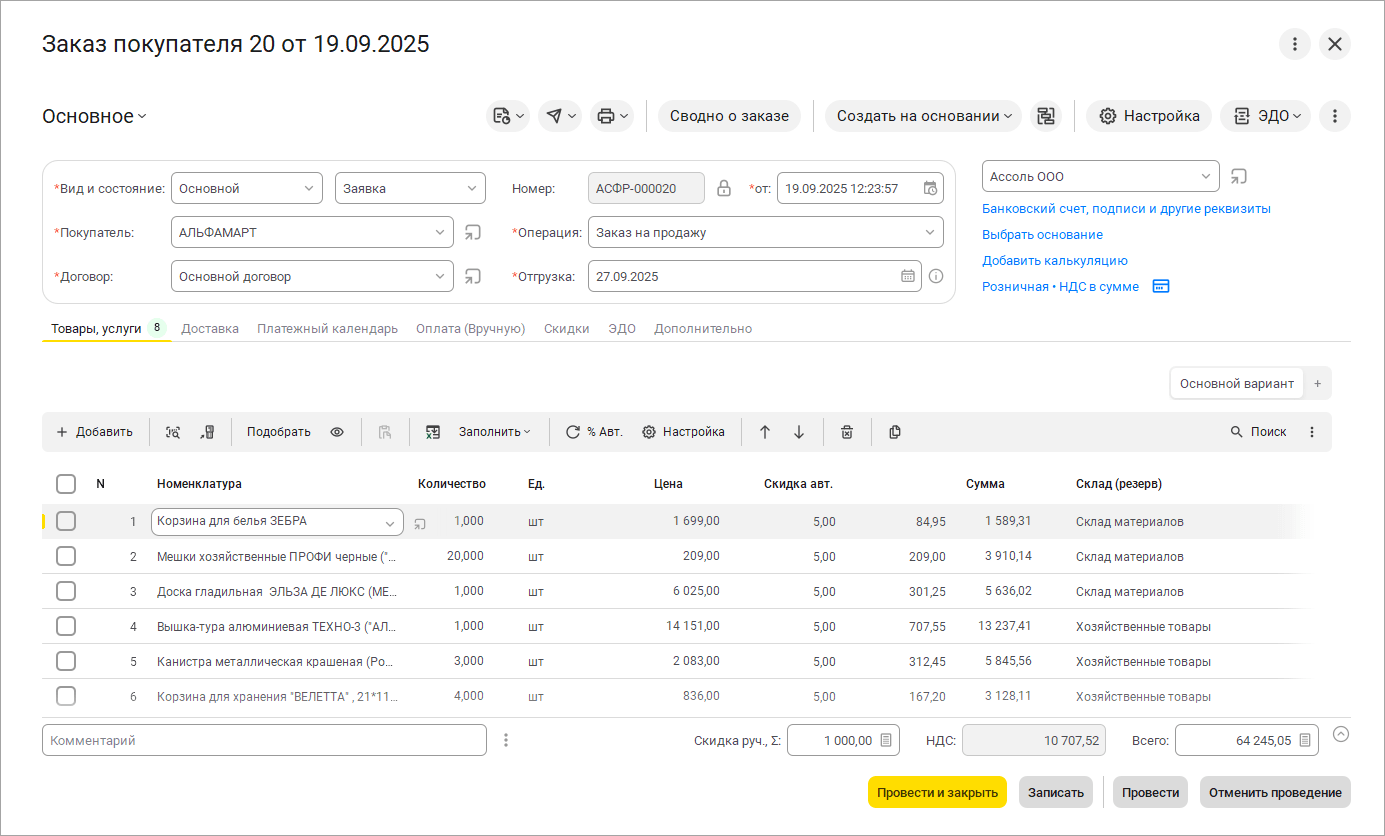Click the send icon in the header
This screenshot has height=836, width=1385.
[553, 116]
